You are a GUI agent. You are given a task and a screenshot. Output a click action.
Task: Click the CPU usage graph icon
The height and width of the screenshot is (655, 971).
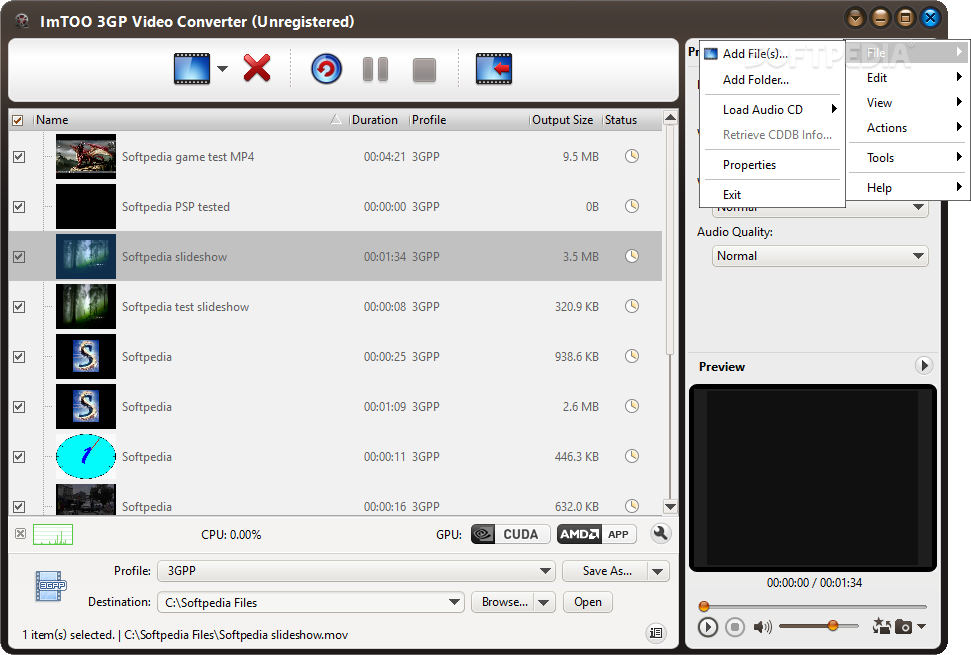[x=53, y=534]
